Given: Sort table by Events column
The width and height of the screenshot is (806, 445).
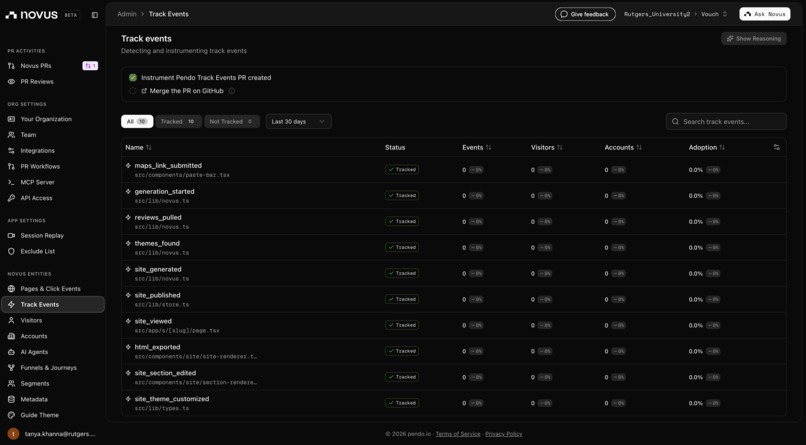Looking at the screenshot, I should tap(477, 147).
